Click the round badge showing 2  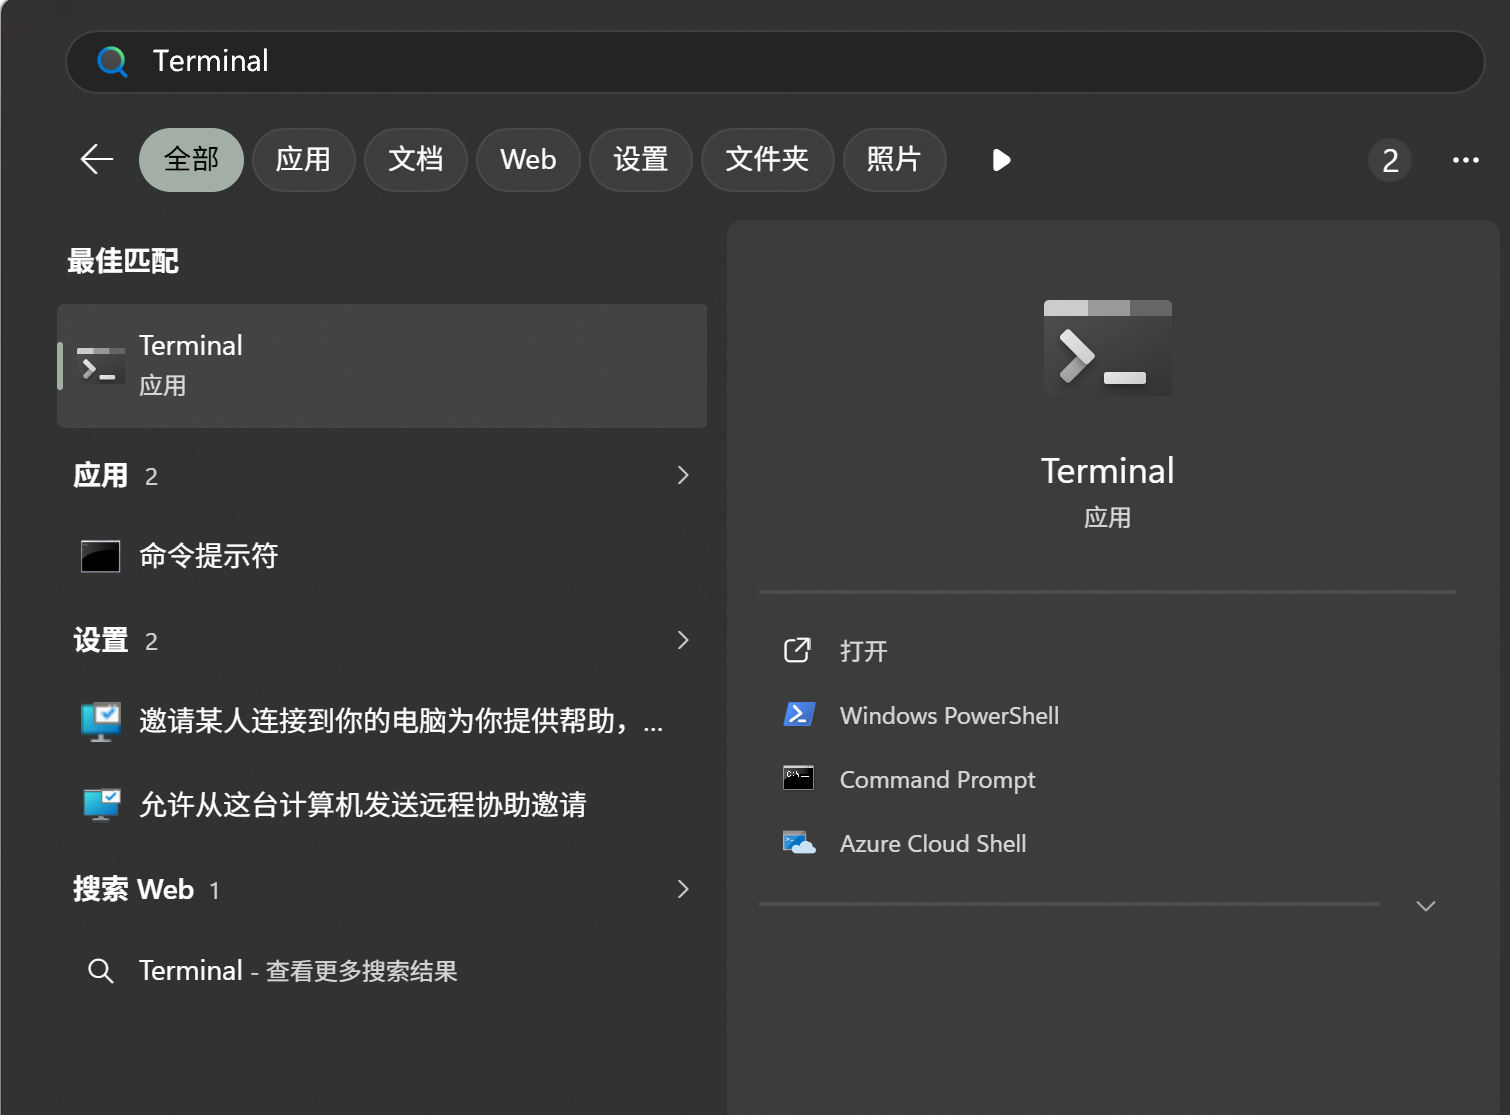[x=1390, y=160]
